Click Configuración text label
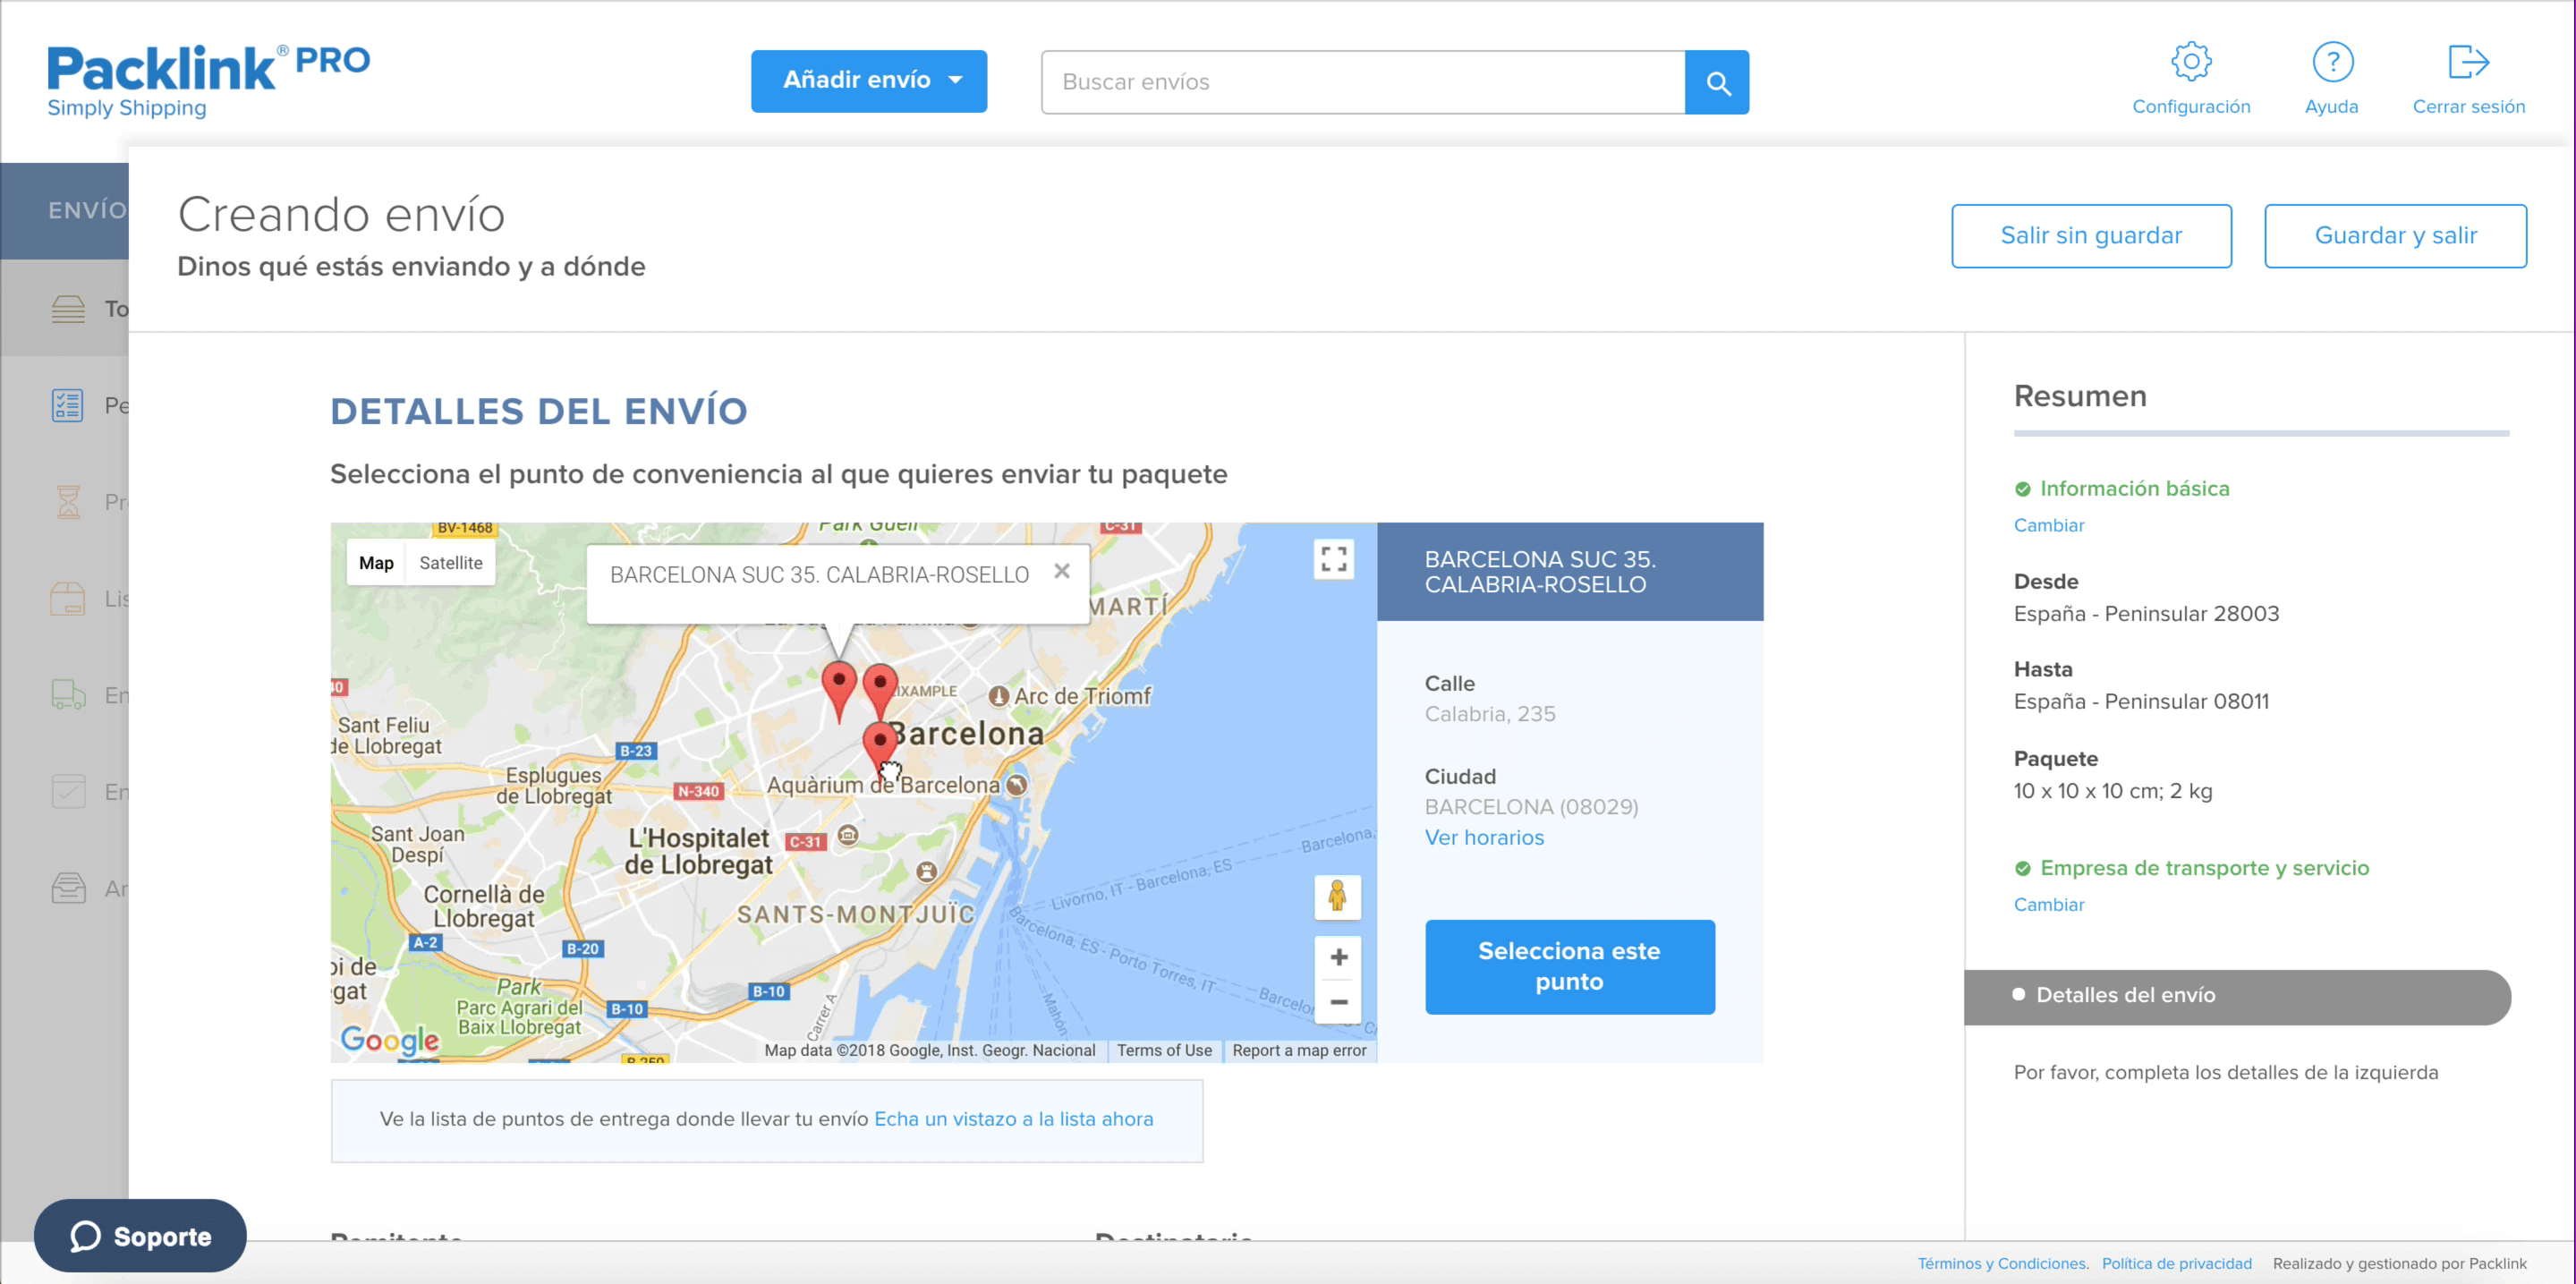2576x1284 pixels. tap(2191, 107)
